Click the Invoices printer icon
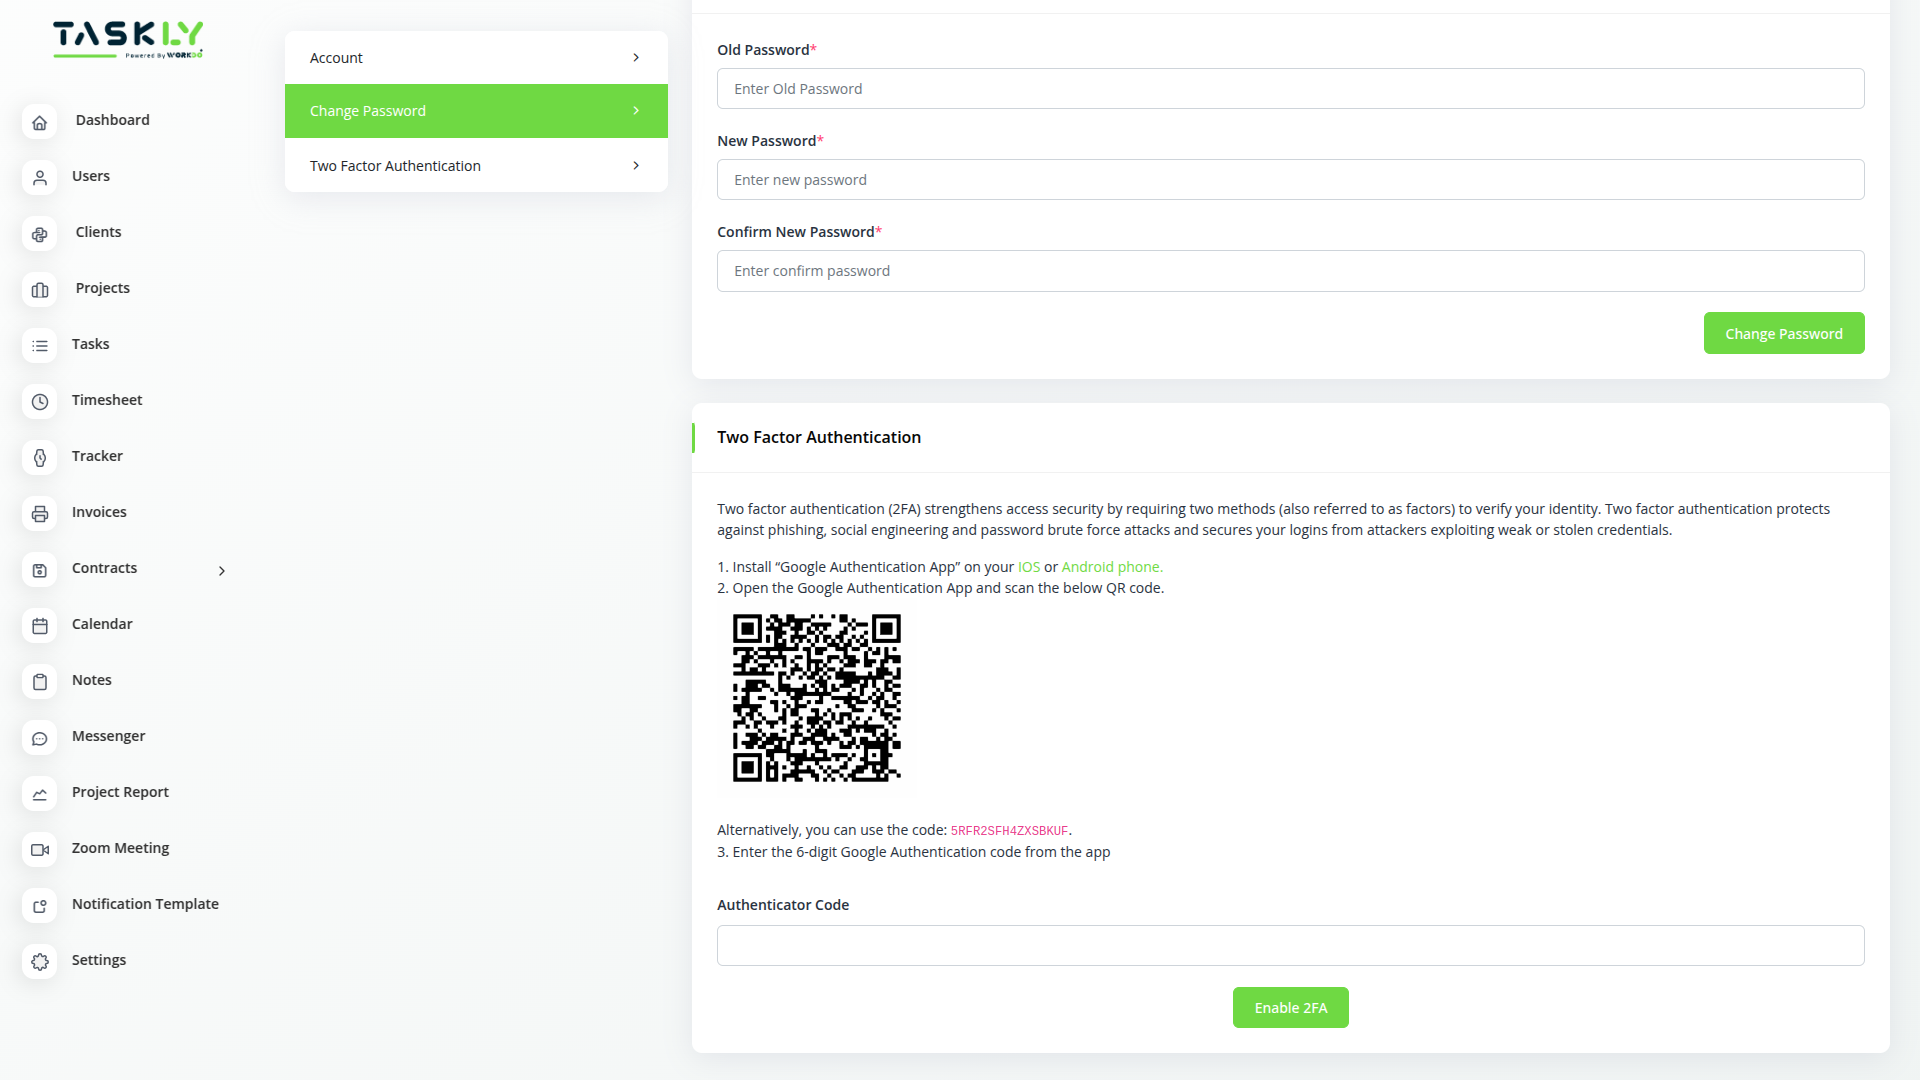Viewport: 1920px width, 1080px height. [40, 513]
